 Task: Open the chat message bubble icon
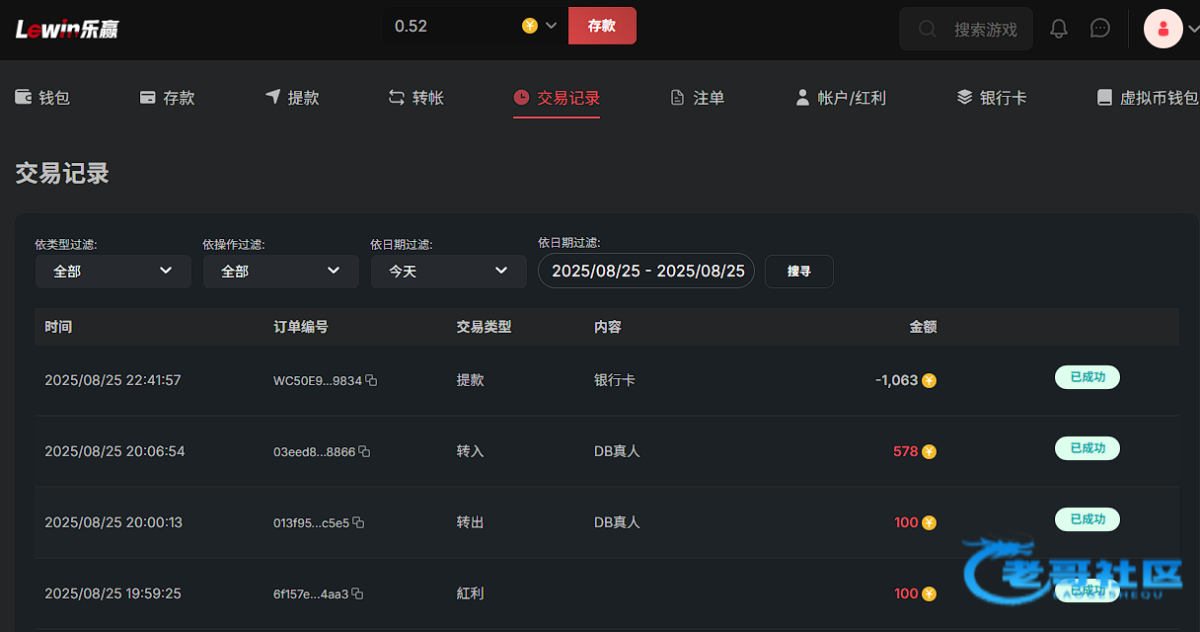(1100, 29)
